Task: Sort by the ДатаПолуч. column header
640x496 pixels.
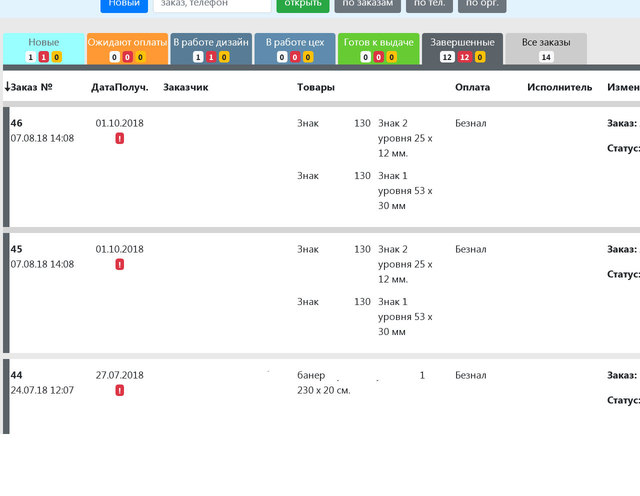Action: pyautogui.click(x=119, y=87)
